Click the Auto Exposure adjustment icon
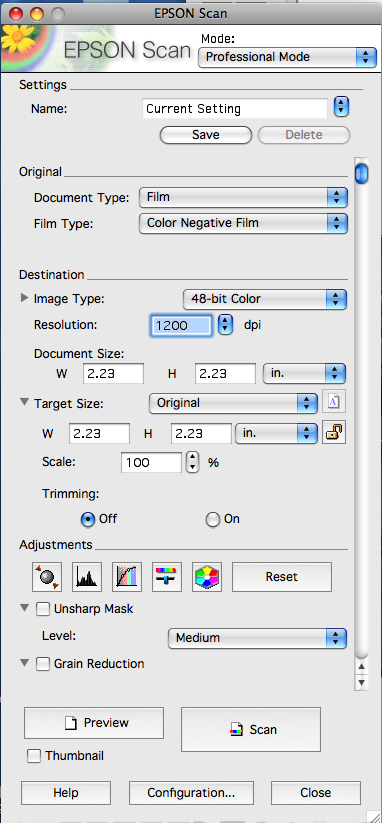This screenshot has width=382, height=823. point(47,577)
